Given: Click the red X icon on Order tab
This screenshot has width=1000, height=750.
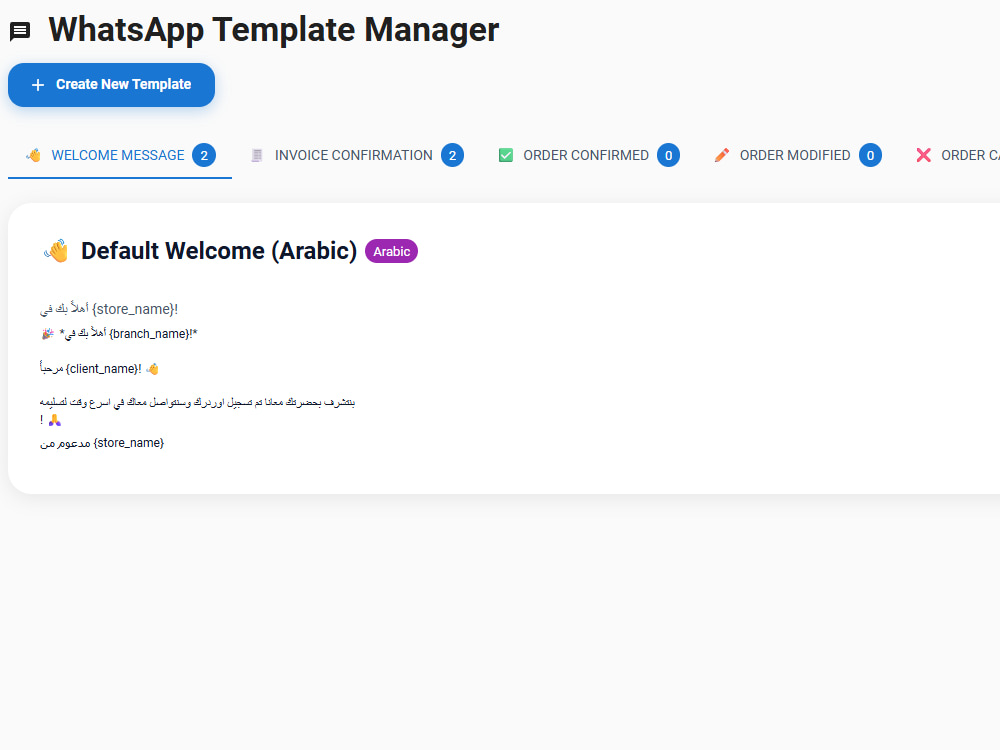Looking at the screenshot, I should click(x=923, y=155).
